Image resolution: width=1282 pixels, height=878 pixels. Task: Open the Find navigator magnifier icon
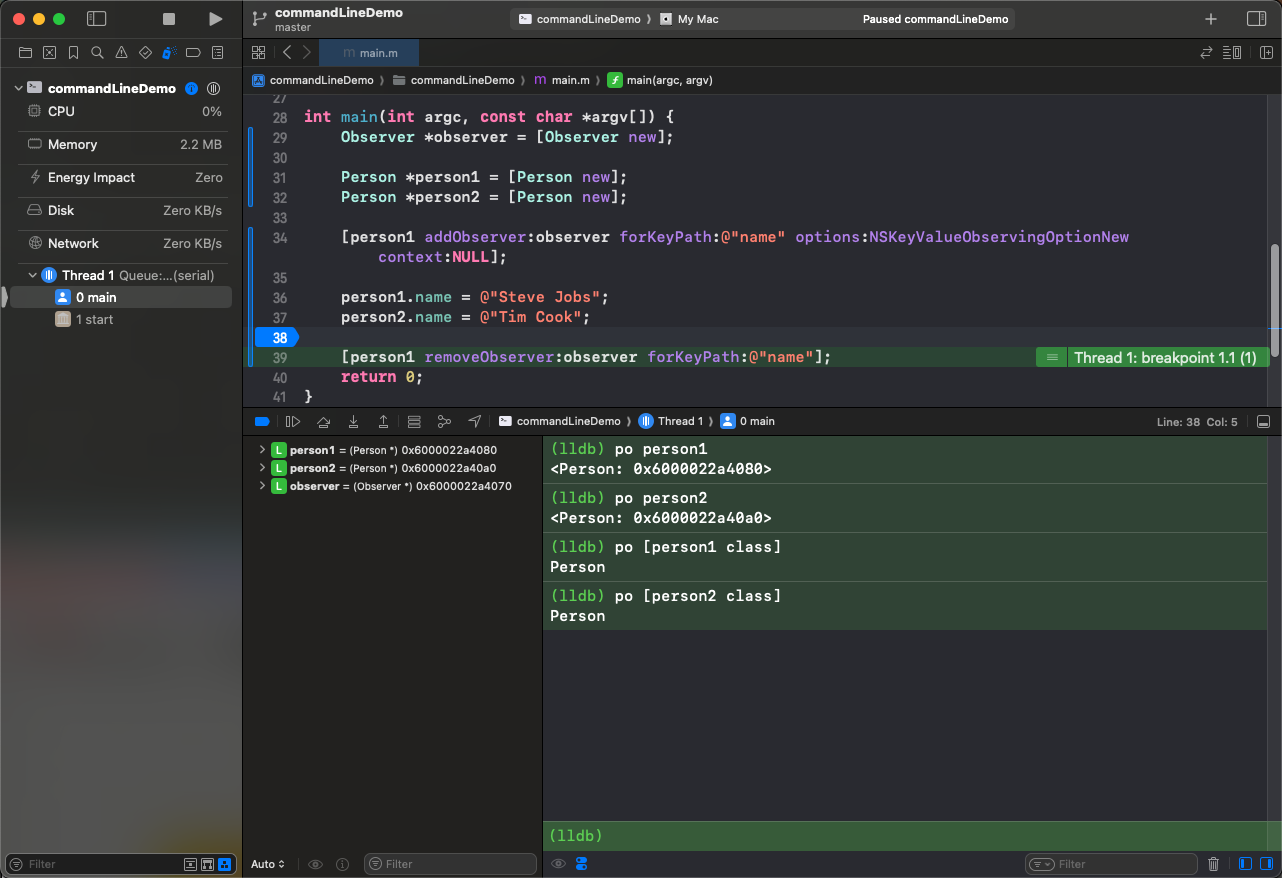point(97,53)
